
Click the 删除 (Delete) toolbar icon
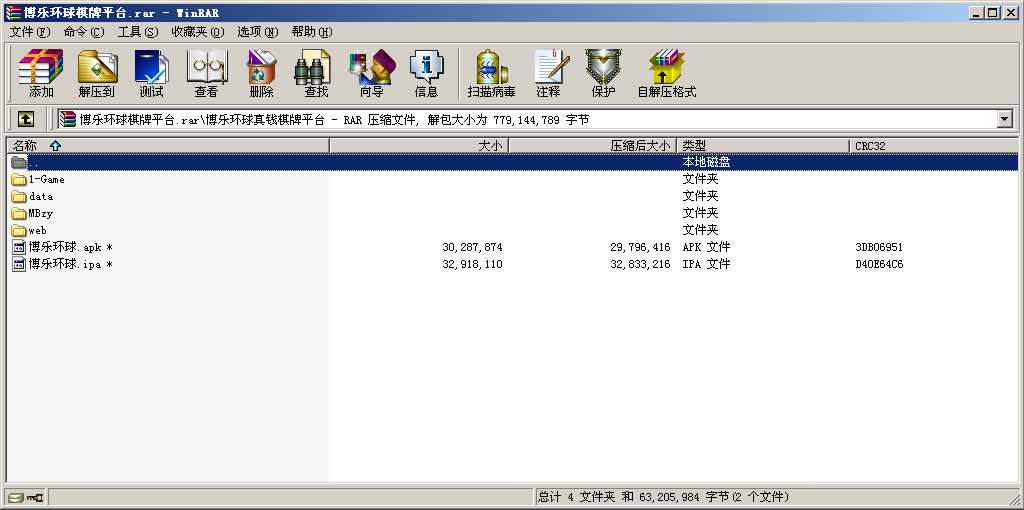pyautogui.click(x=261, y=66)
